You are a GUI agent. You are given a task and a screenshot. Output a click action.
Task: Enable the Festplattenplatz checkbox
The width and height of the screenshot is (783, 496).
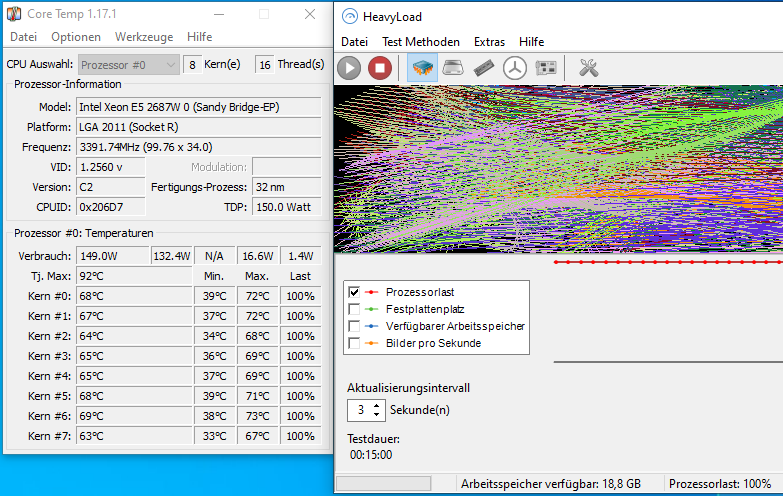tap(354, 309)
